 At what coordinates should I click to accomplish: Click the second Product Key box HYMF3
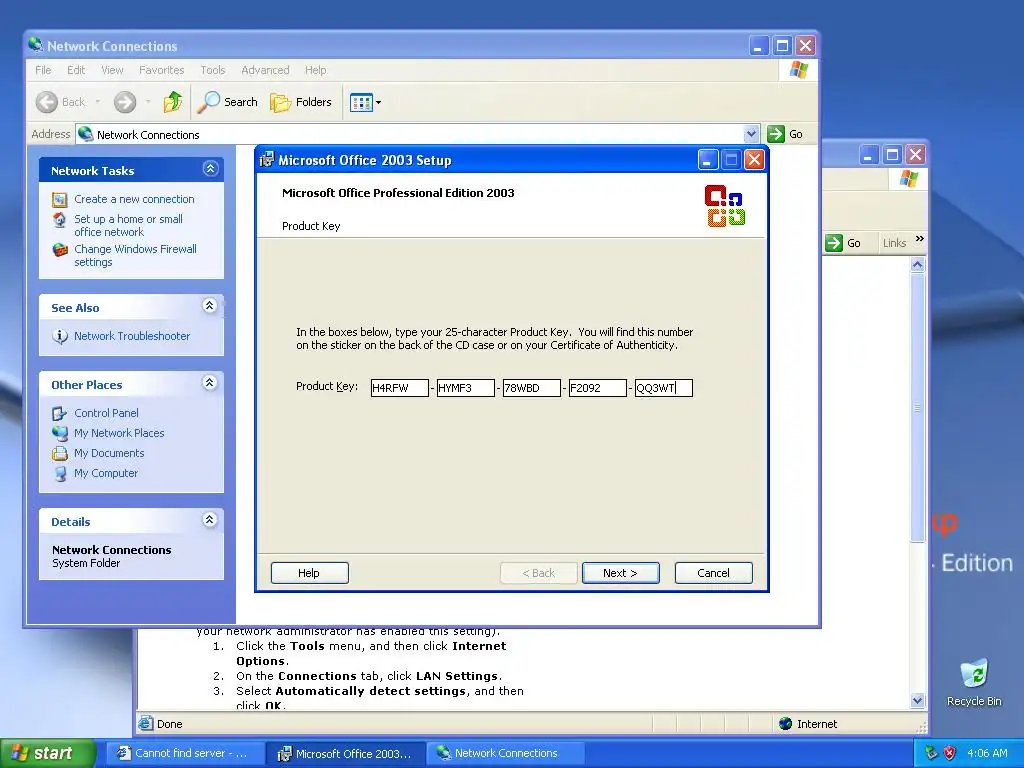pos(466,388)
